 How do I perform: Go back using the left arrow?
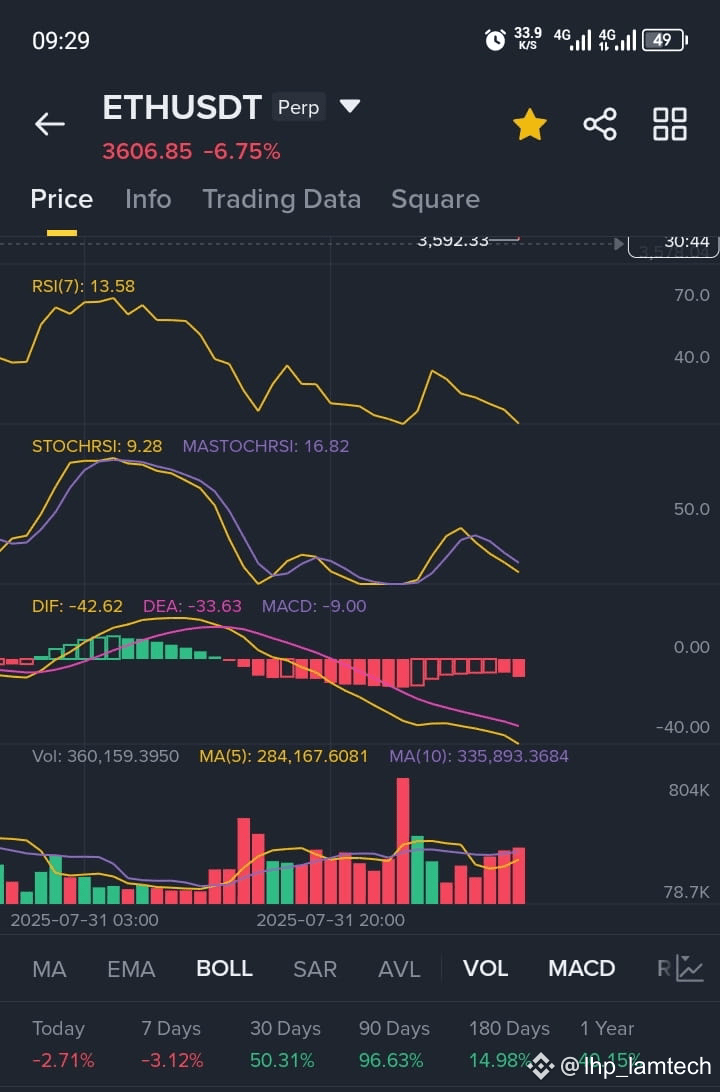(49, 124)
